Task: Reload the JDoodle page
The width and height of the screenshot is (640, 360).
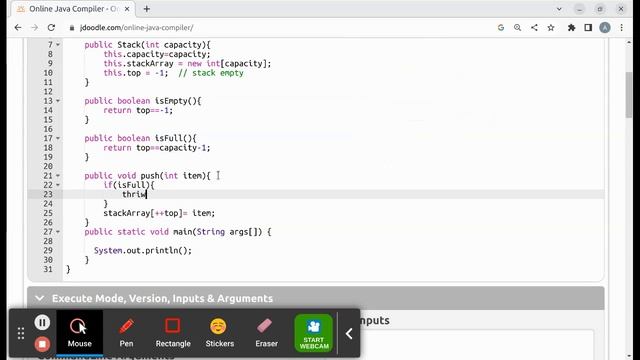Action: pyautogui.click(x=51, y=27)
